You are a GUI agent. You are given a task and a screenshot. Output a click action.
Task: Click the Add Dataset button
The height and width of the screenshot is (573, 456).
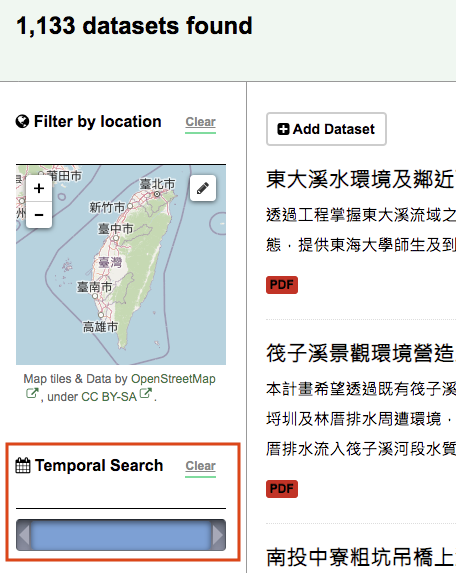coord(326,129)
